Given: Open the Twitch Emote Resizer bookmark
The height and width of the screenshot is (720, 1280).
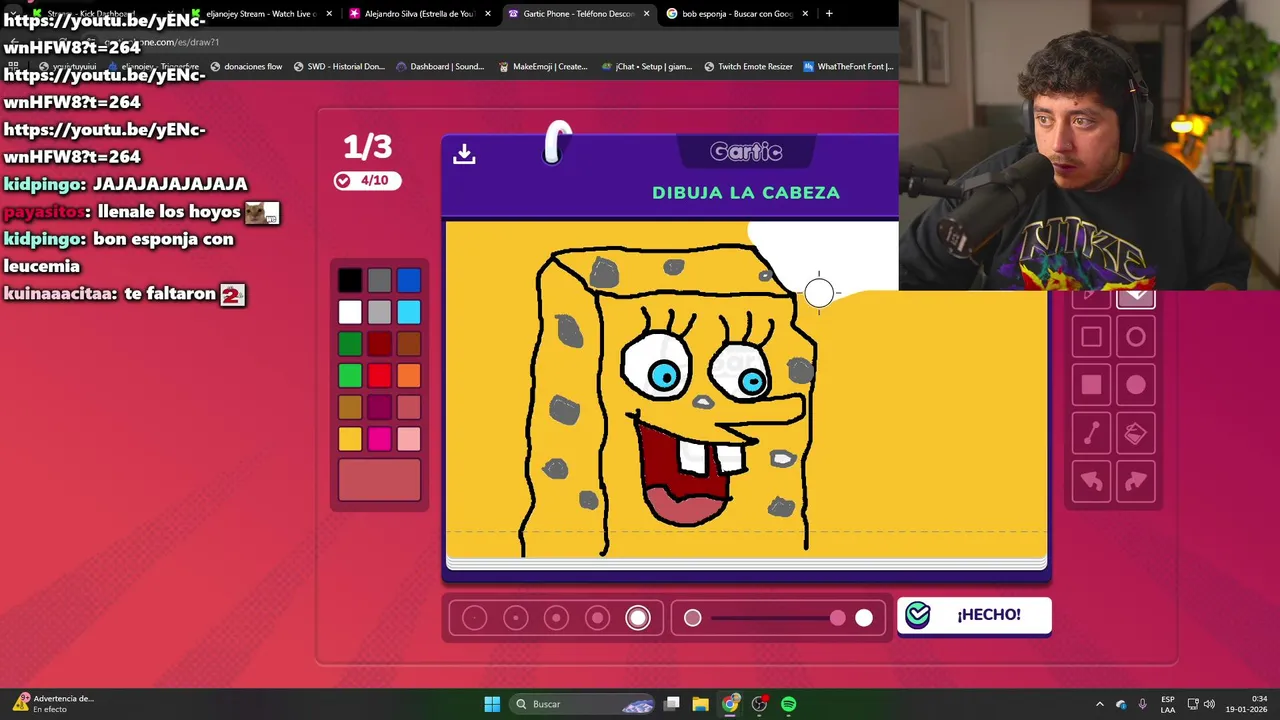Looking at the screenshot, I should coord(748,67).
